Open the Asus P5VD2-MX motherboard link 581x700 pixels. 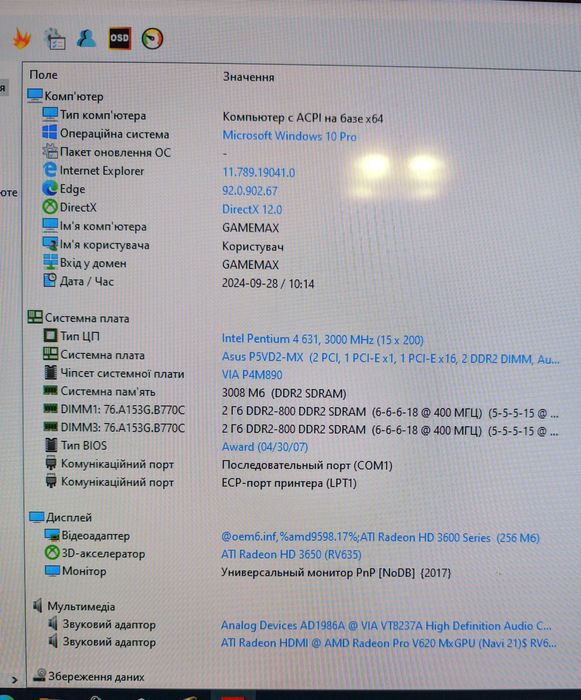(390, 358)
